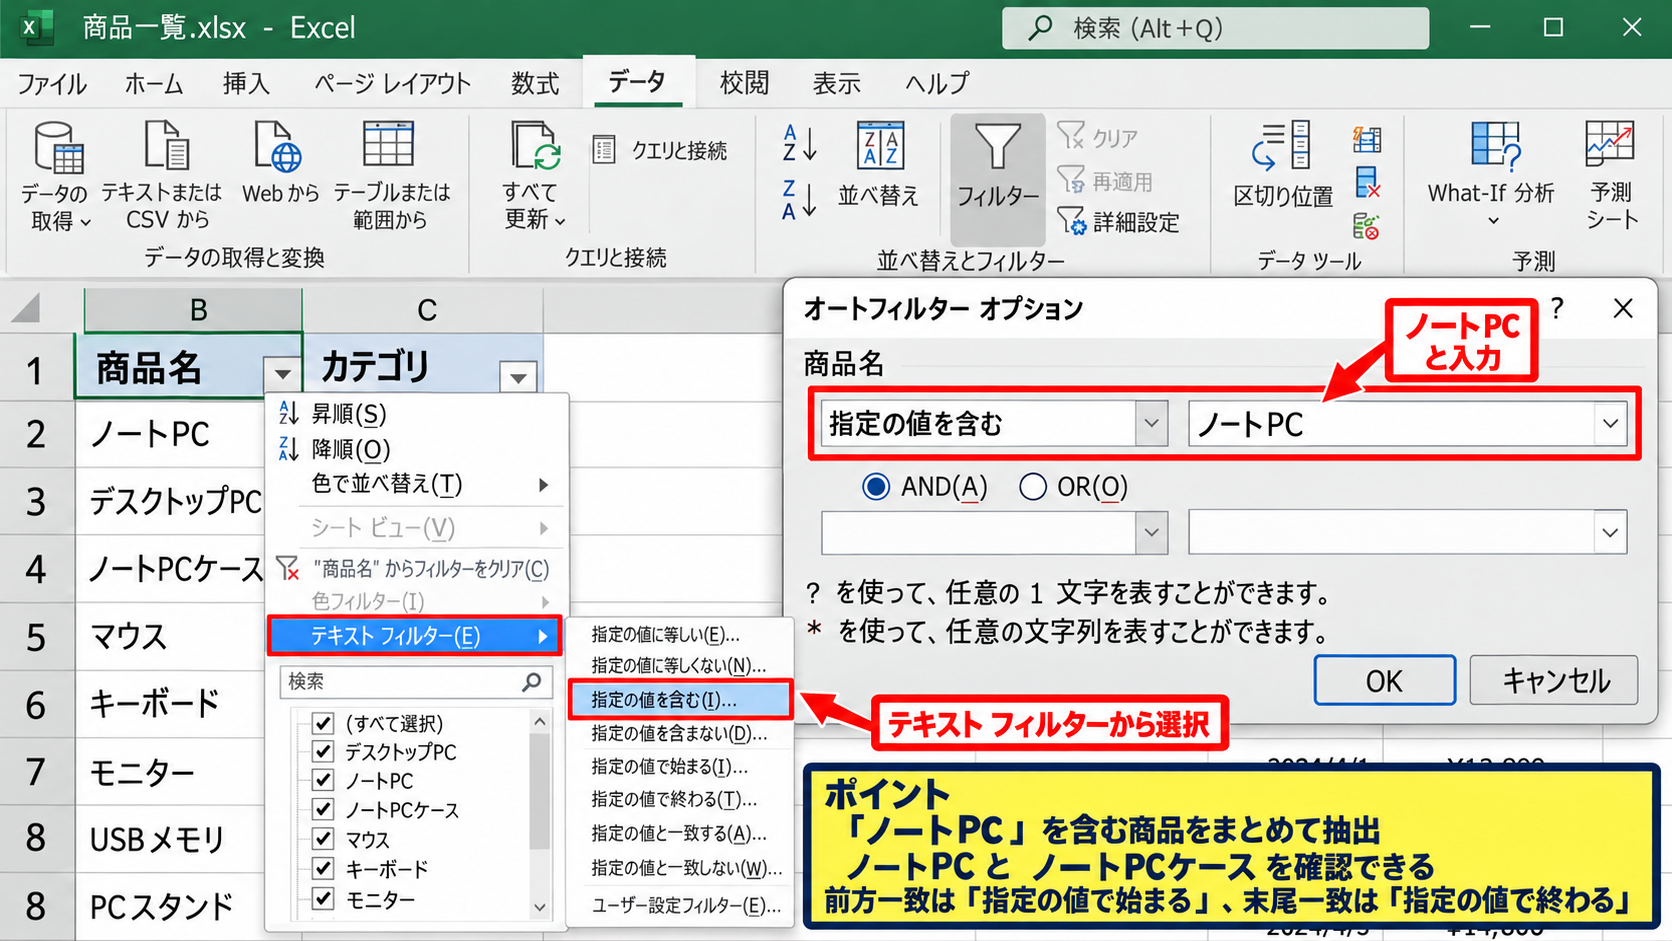
Task: Switch to the ホーム tab
Action: click(154, 83)
